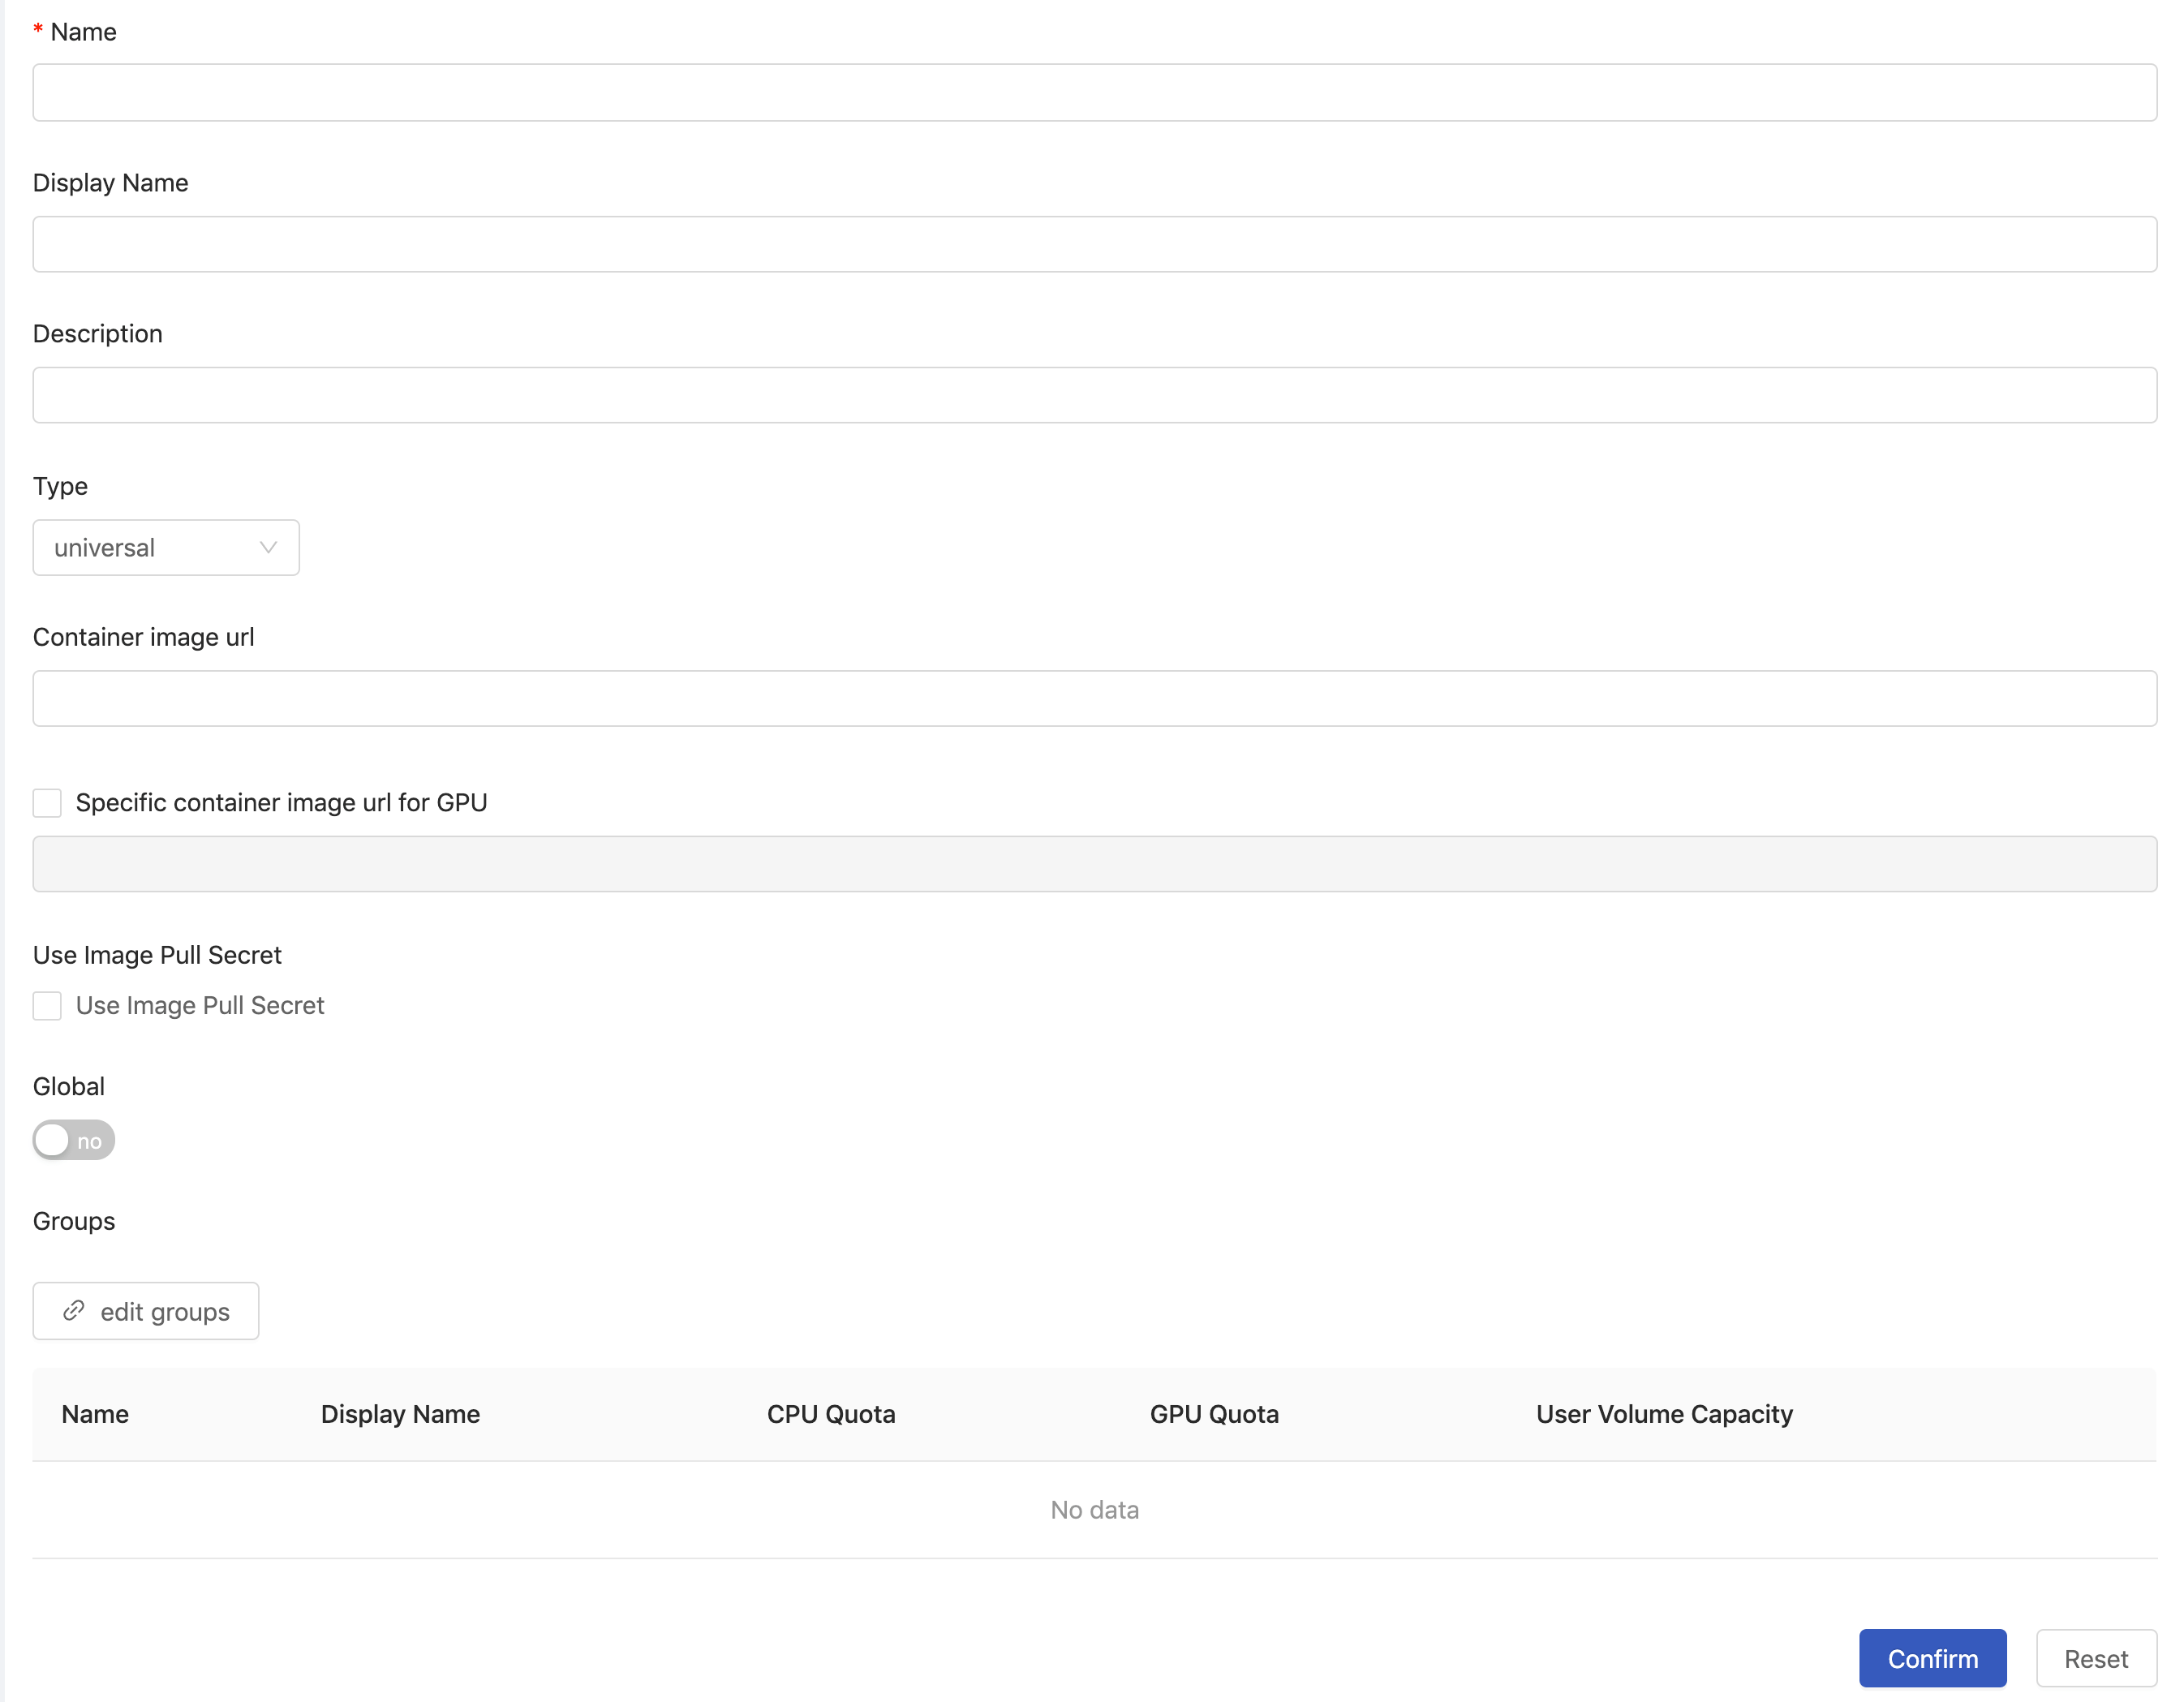Click the Reset button
This screenshot has height=1702, width=2184.
tap(2096, 1659)
